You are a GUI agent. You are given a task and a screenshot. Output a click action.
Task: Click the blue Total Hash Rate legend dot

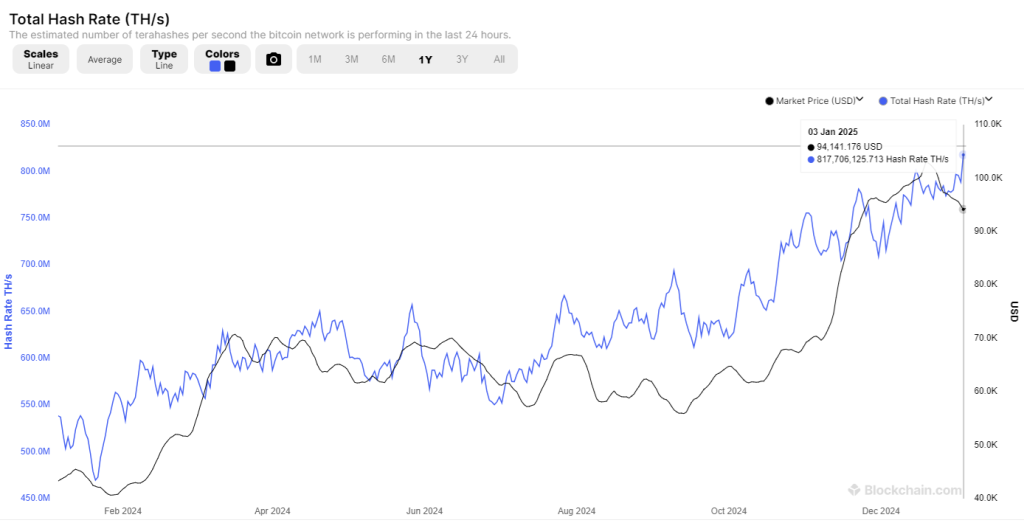tap(882, 101)
